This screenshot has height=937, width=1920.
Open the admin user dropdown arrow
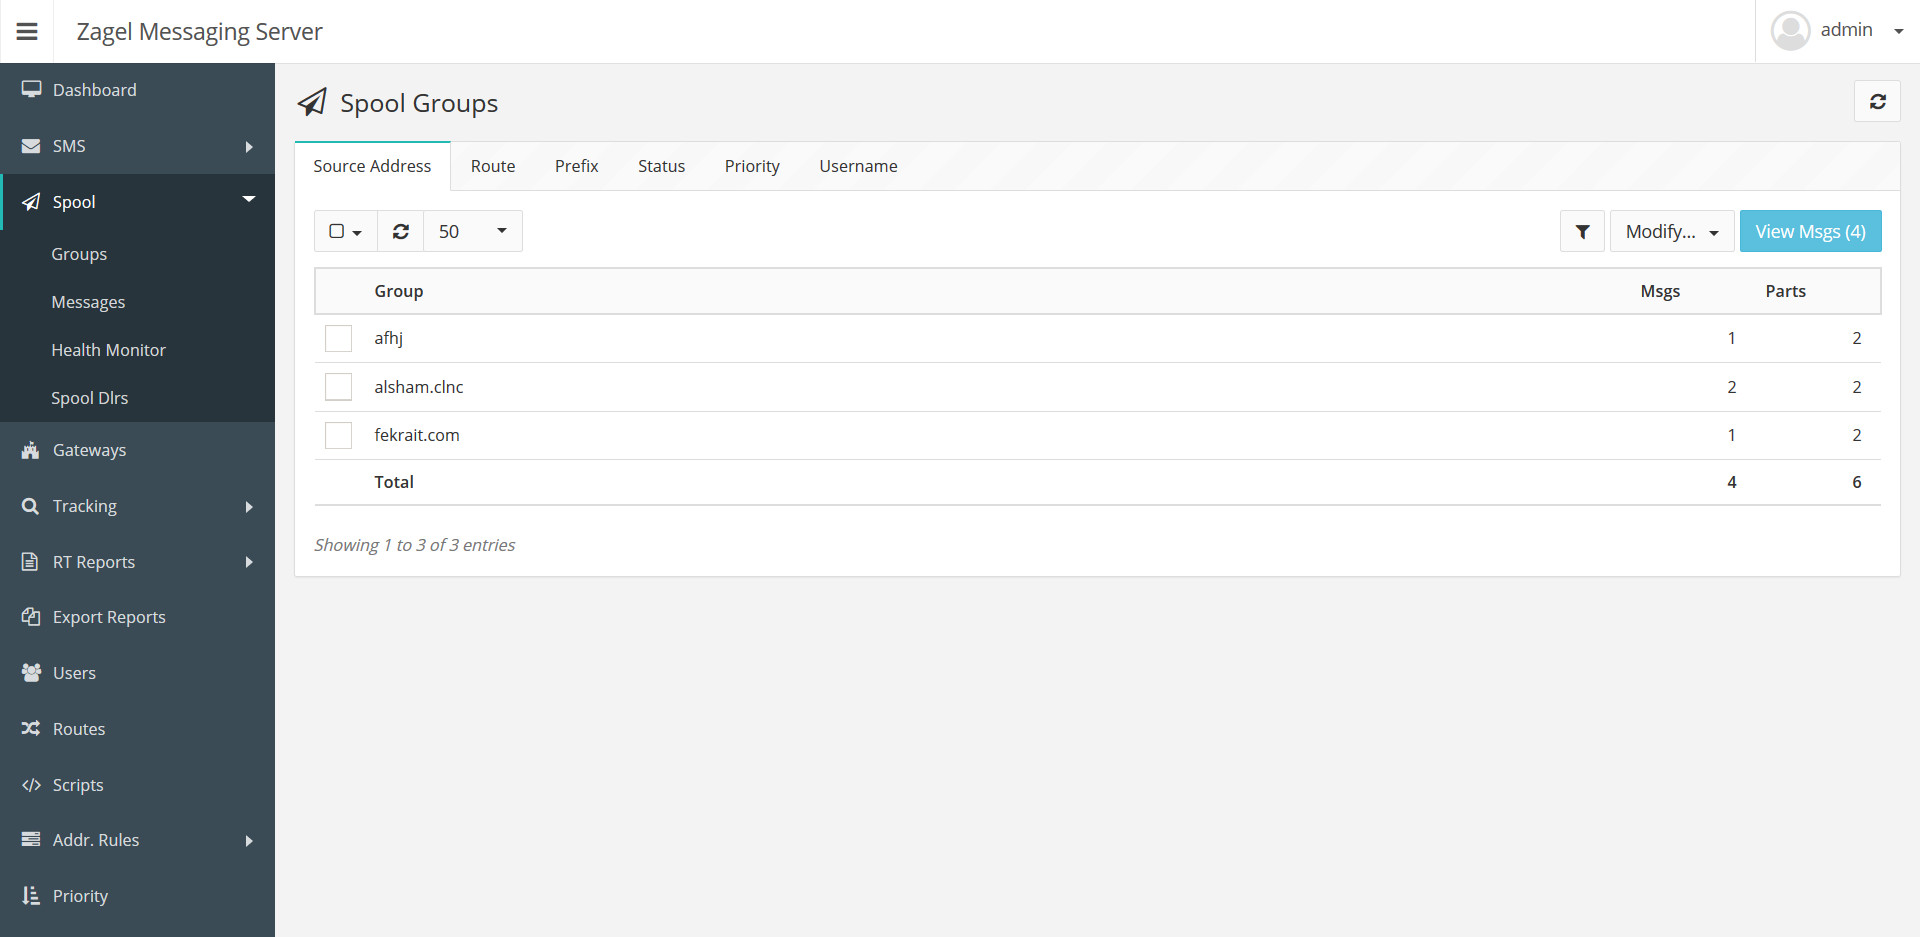point(1899,31)
